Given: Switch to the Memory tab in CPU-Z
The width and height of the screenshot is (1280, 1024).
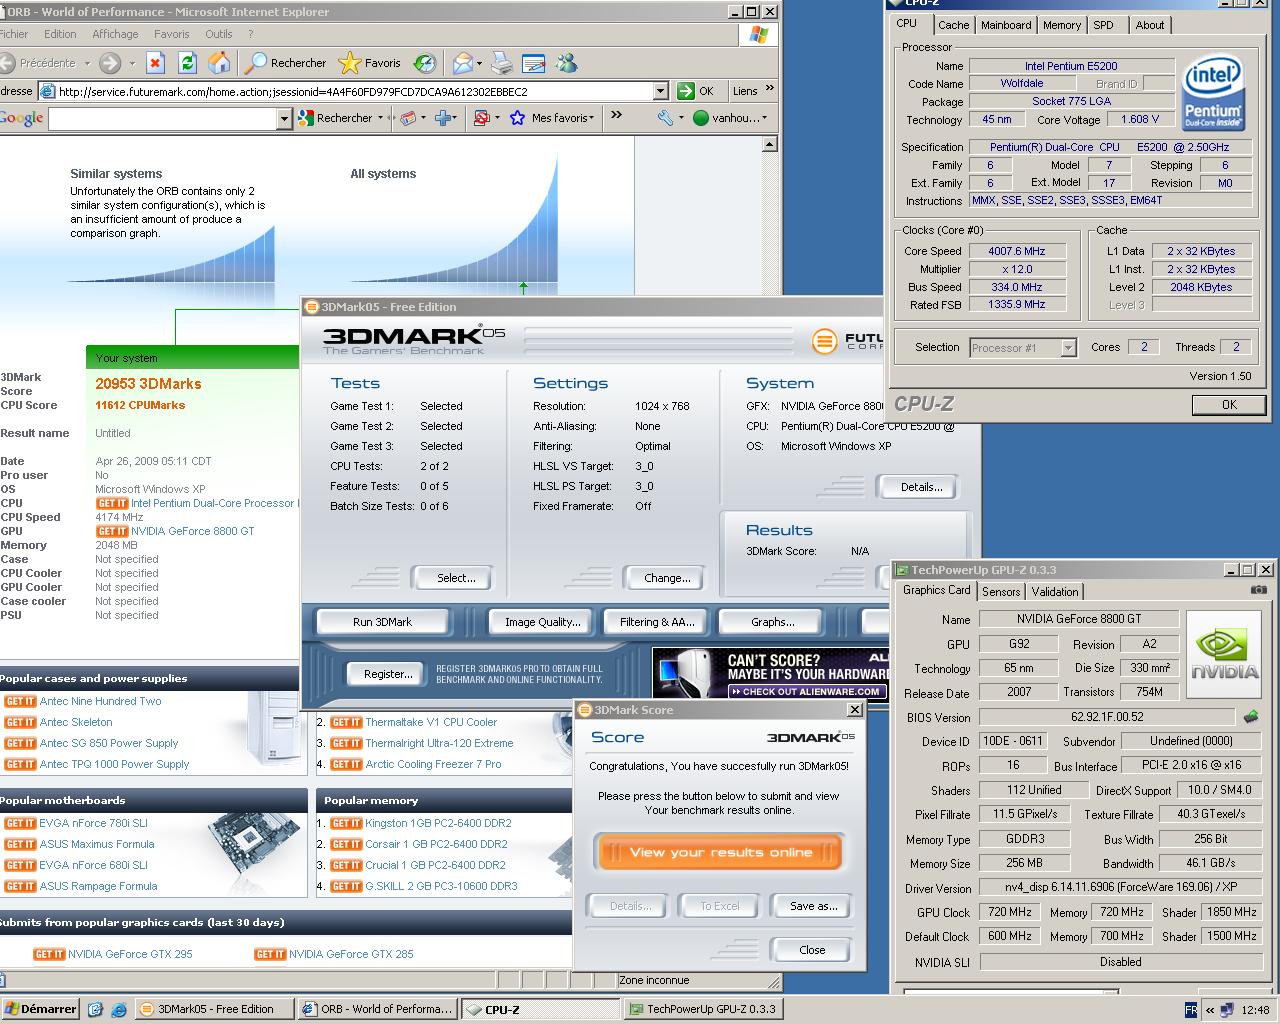Looking at the screenshot, I should (x=1061, y=25).
